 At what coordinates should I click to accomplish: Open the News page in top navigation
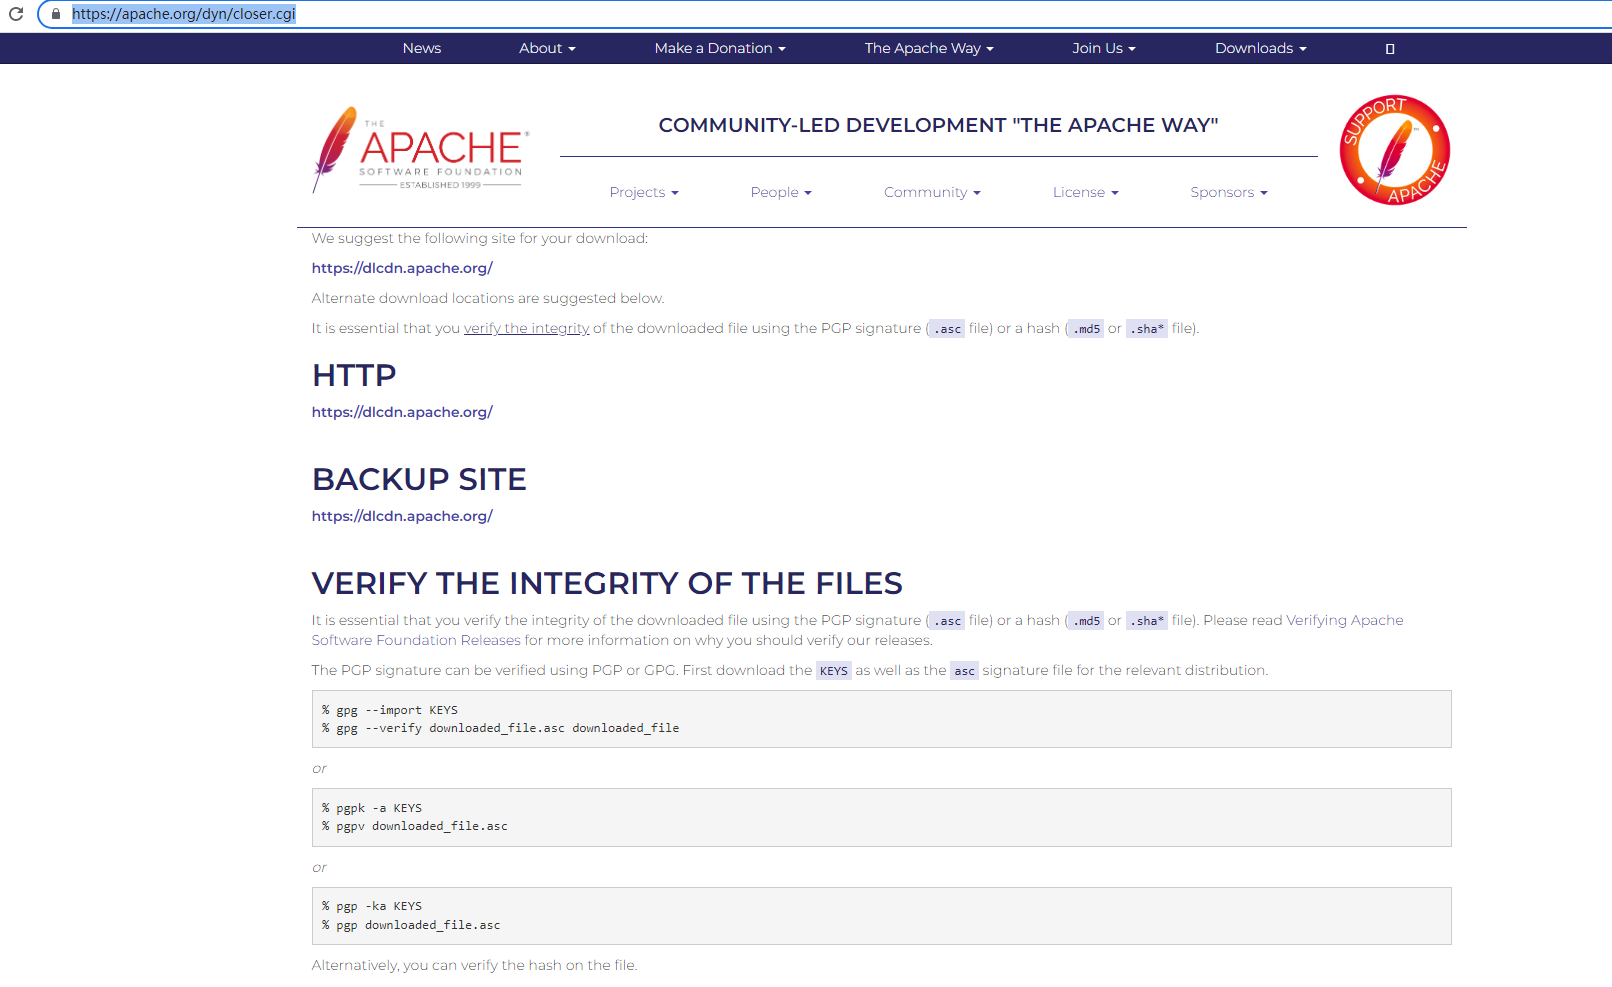[x=422, y=48]
